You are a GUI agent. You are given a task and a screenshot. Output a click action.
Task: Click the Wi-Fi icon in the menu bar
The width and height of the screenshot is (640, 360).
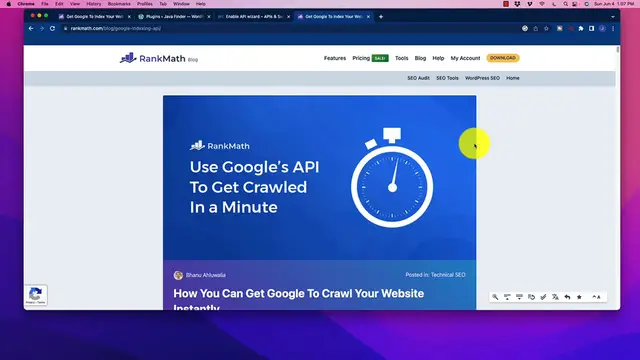point(542,4)
